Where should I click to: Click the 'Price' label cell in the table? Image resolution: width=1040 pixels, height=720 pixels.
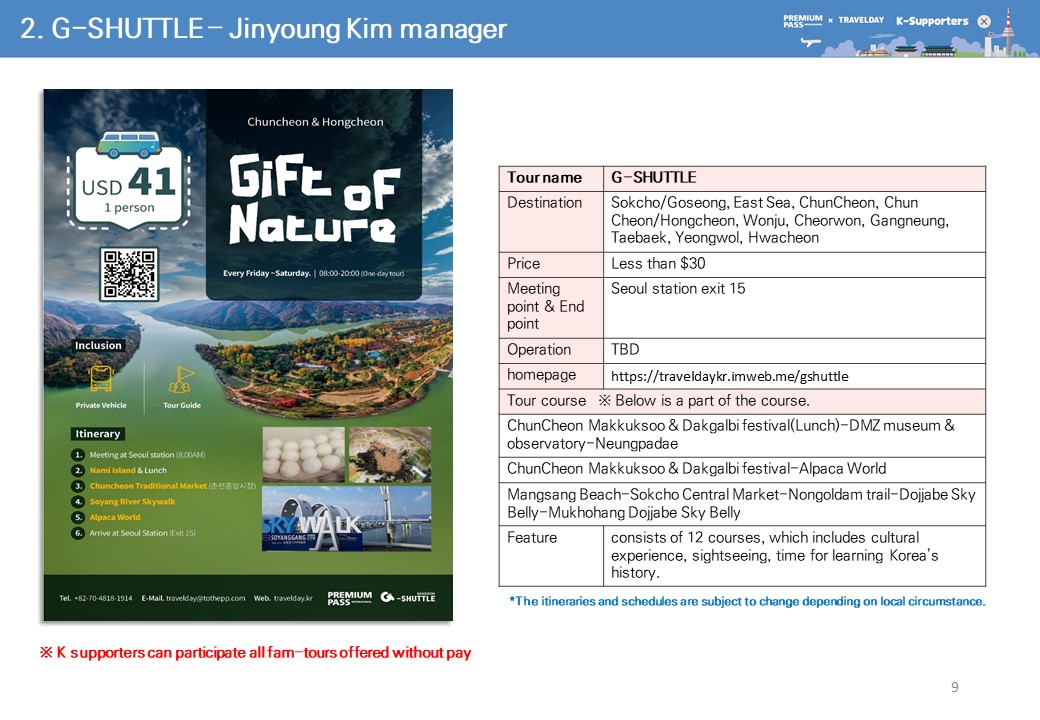pyautogui.click(x=551, y=265)
